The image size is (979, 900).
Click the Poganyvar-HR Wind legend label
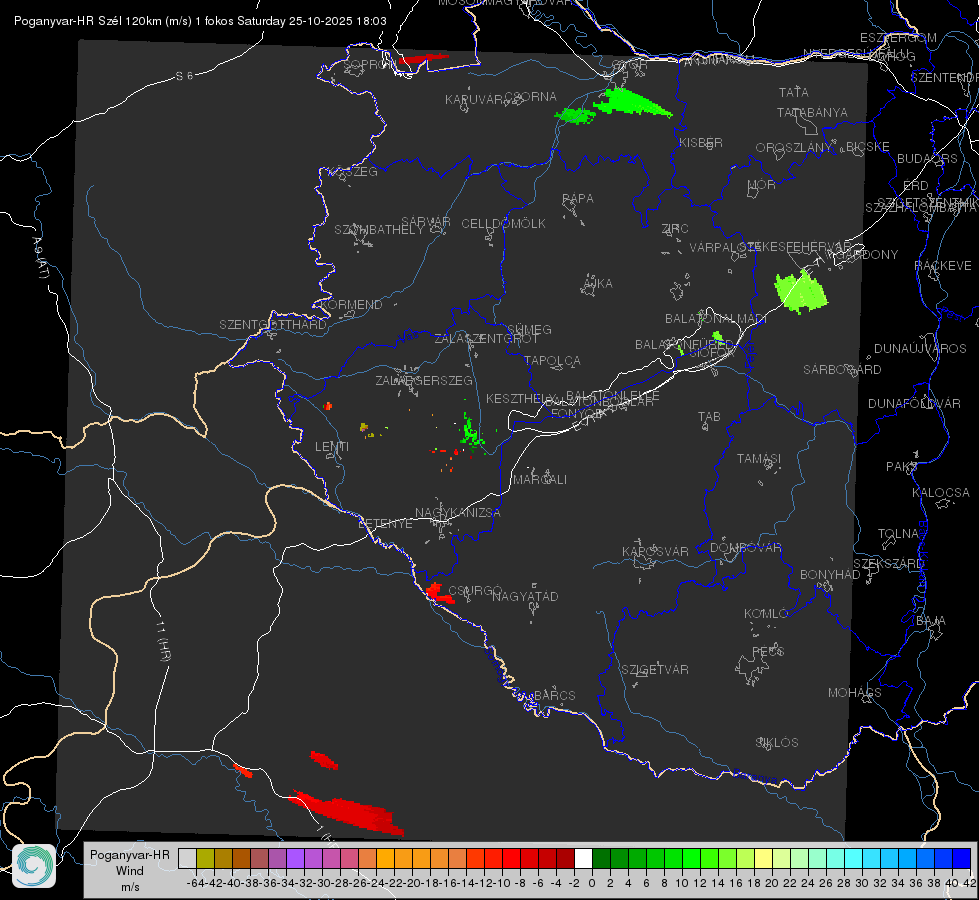point(130,871)
